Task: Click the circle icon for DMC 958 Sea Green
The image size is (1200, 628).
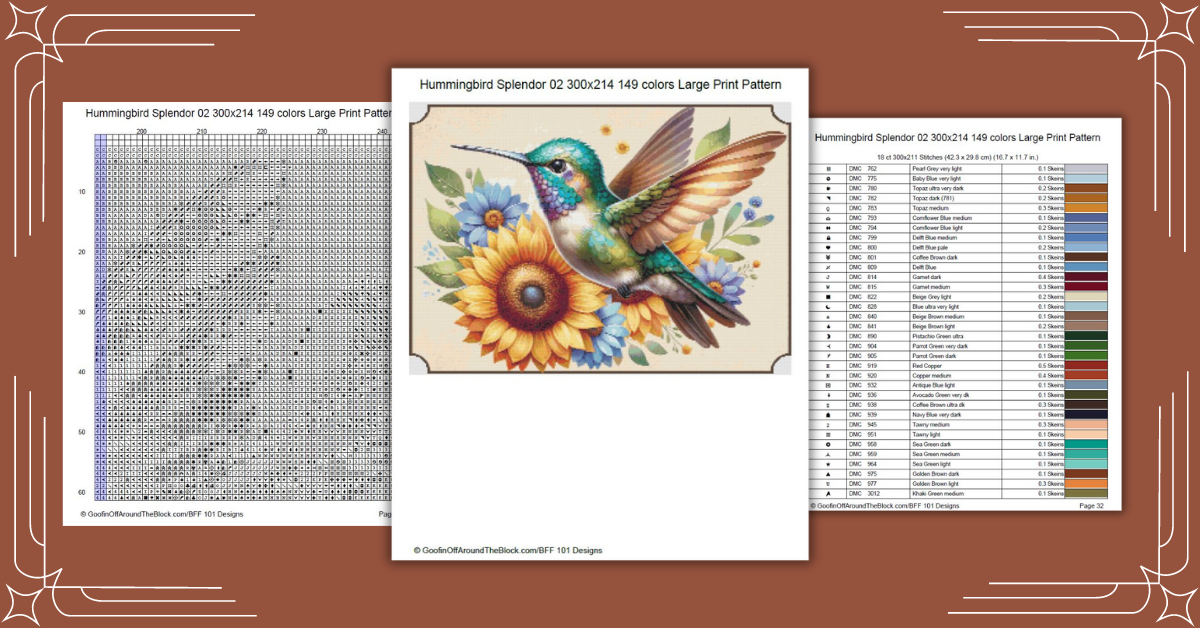Action: coord(828,445)
